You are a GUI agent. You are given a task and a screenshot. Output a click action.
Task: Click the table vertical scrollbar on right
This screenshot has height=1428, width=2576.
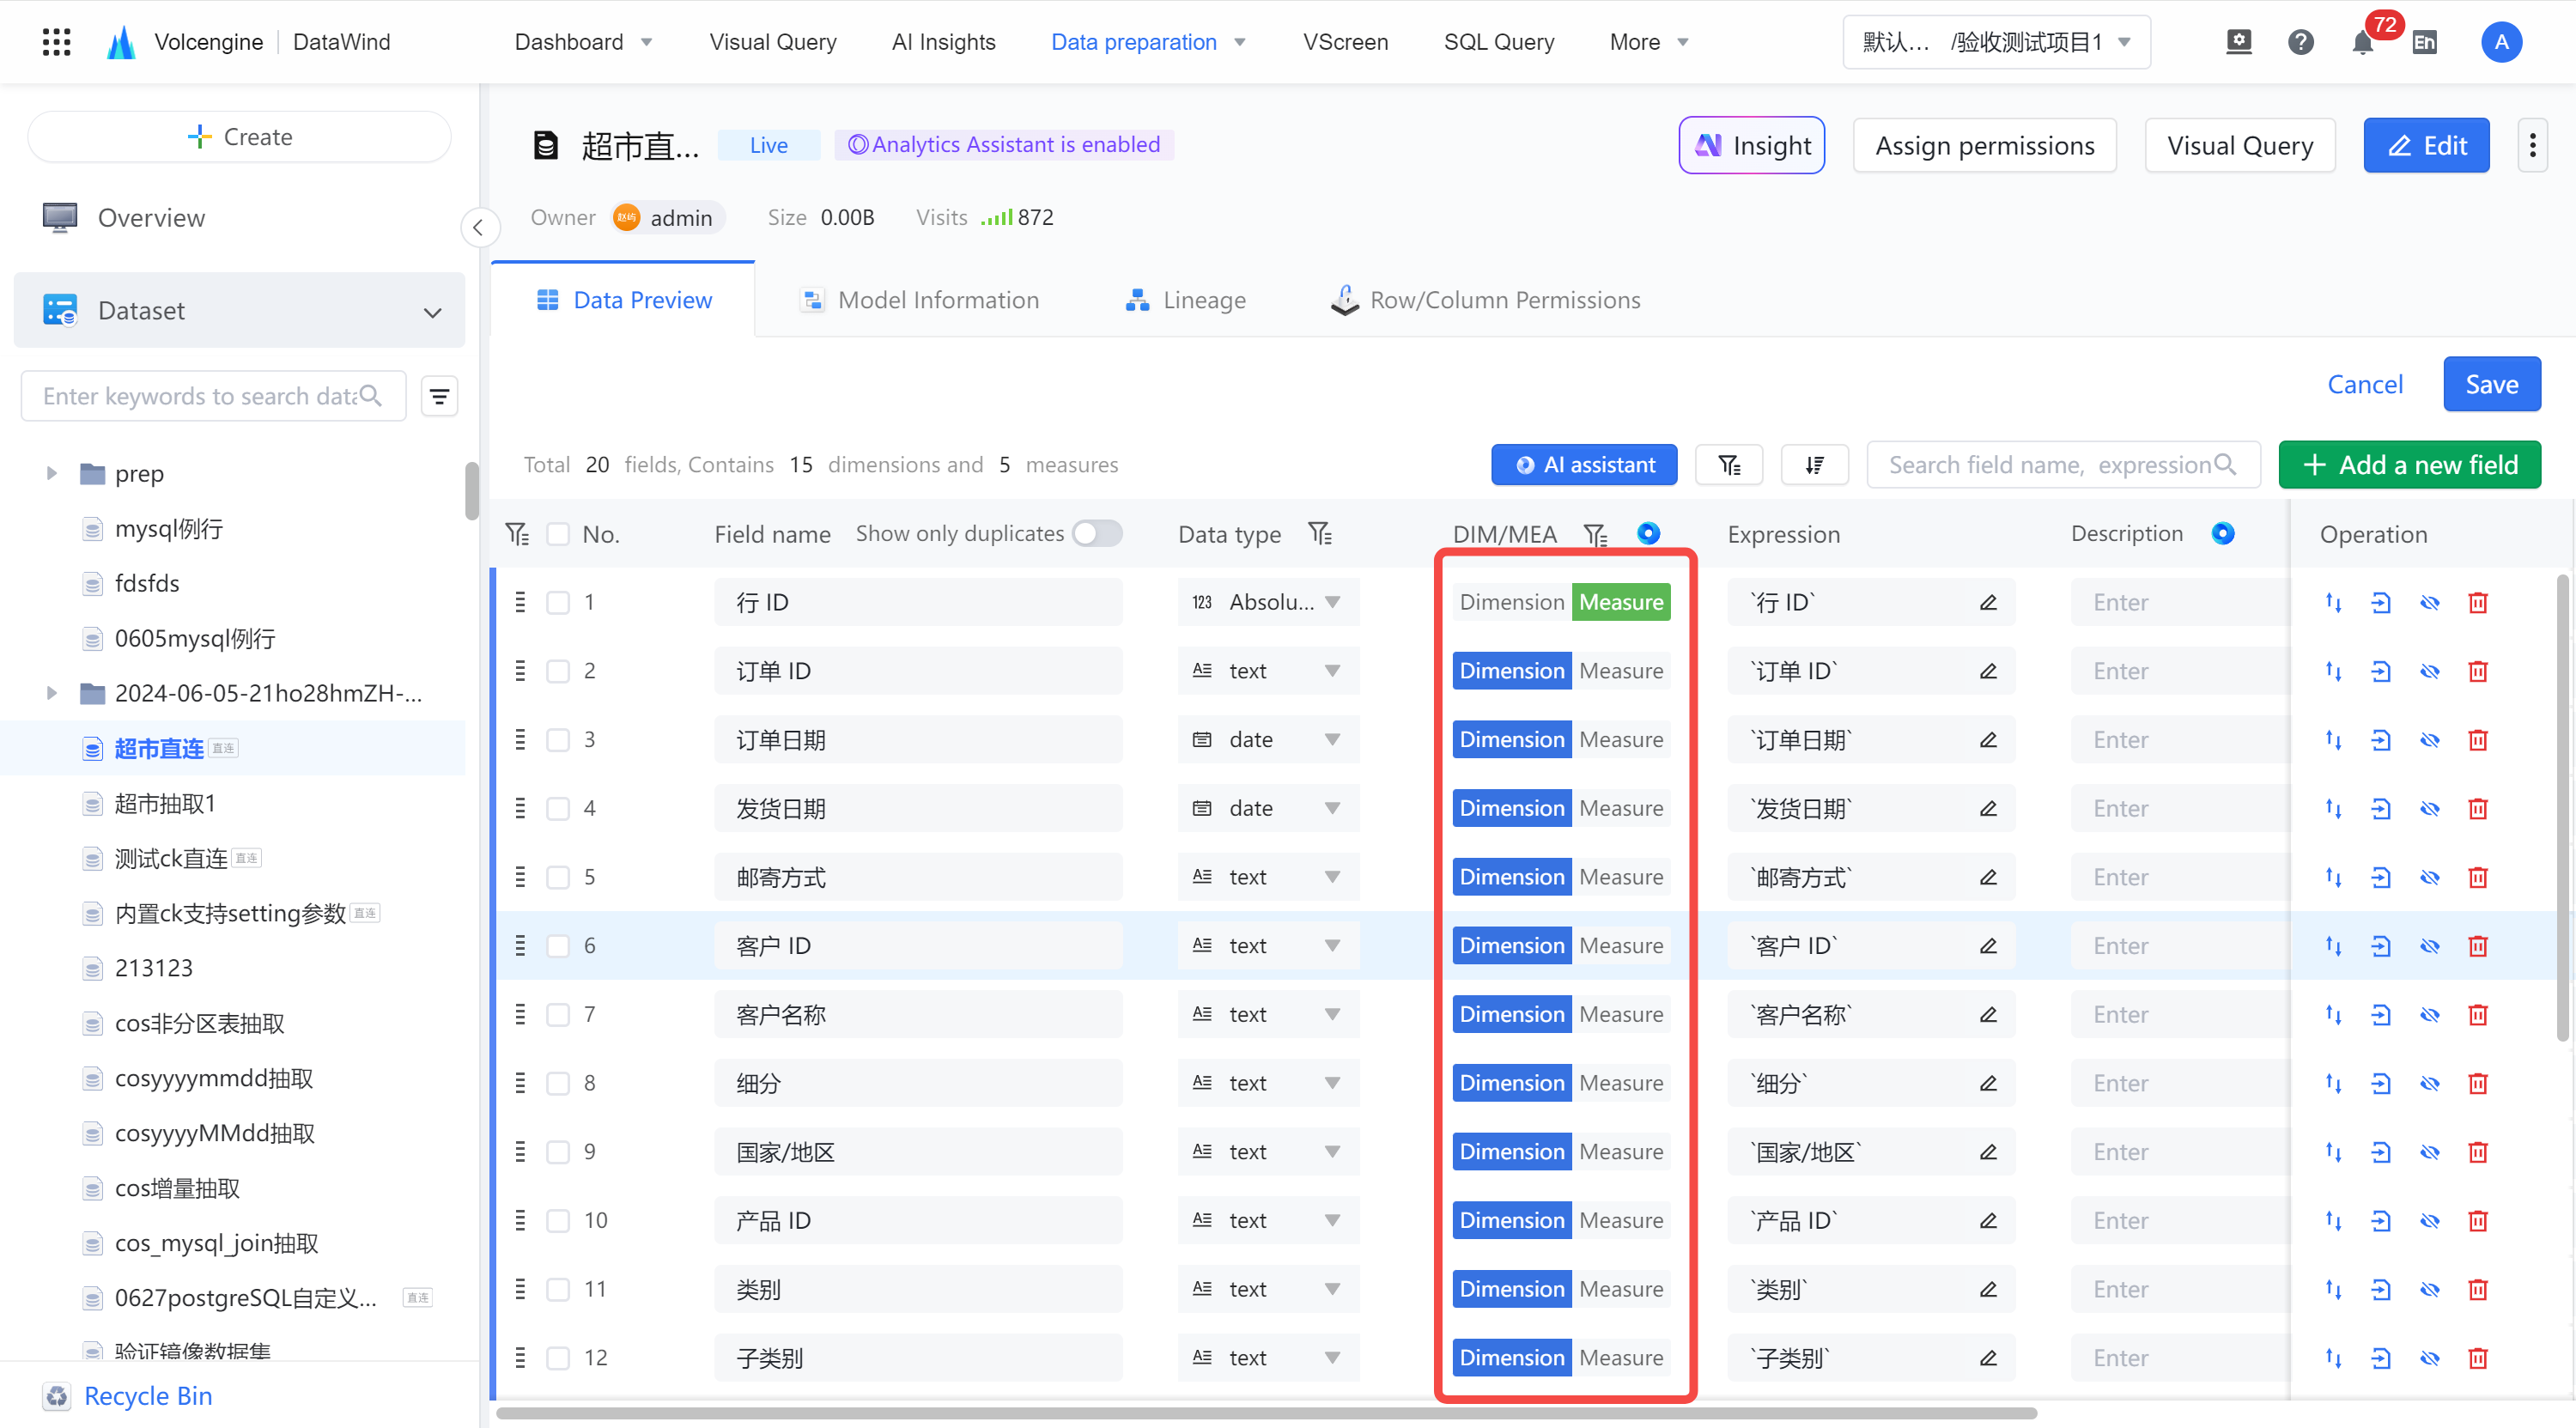click(x=2561, y=808)
